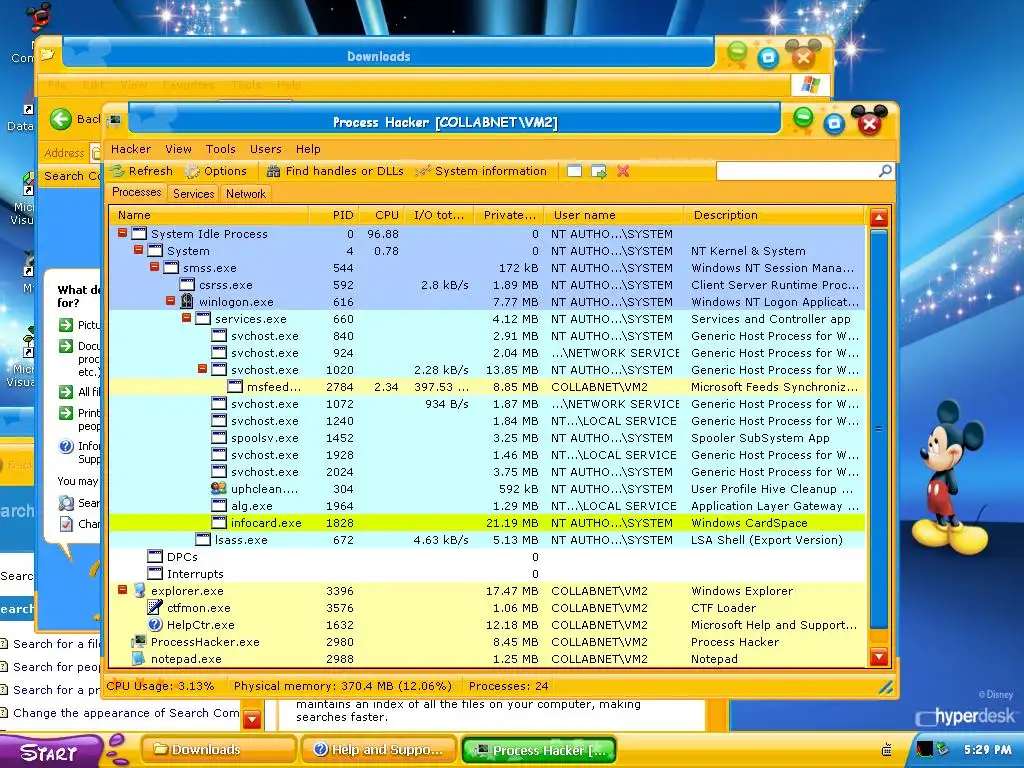Click the ctfmon.exe pen icon

click(x=155, y=607)
